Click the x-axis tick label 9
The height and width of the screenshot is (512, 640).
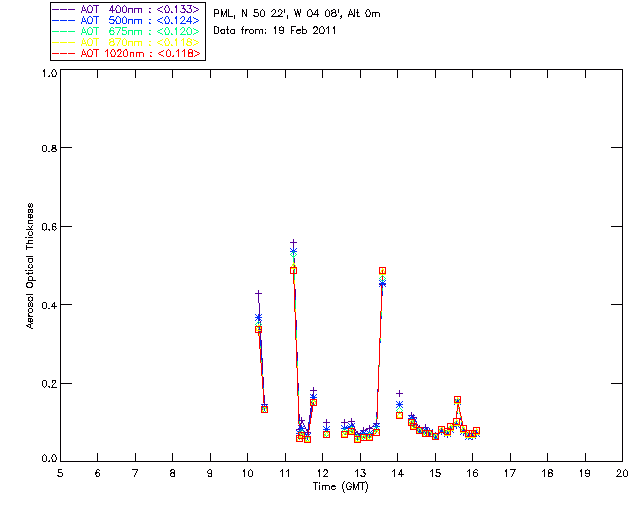210,473
